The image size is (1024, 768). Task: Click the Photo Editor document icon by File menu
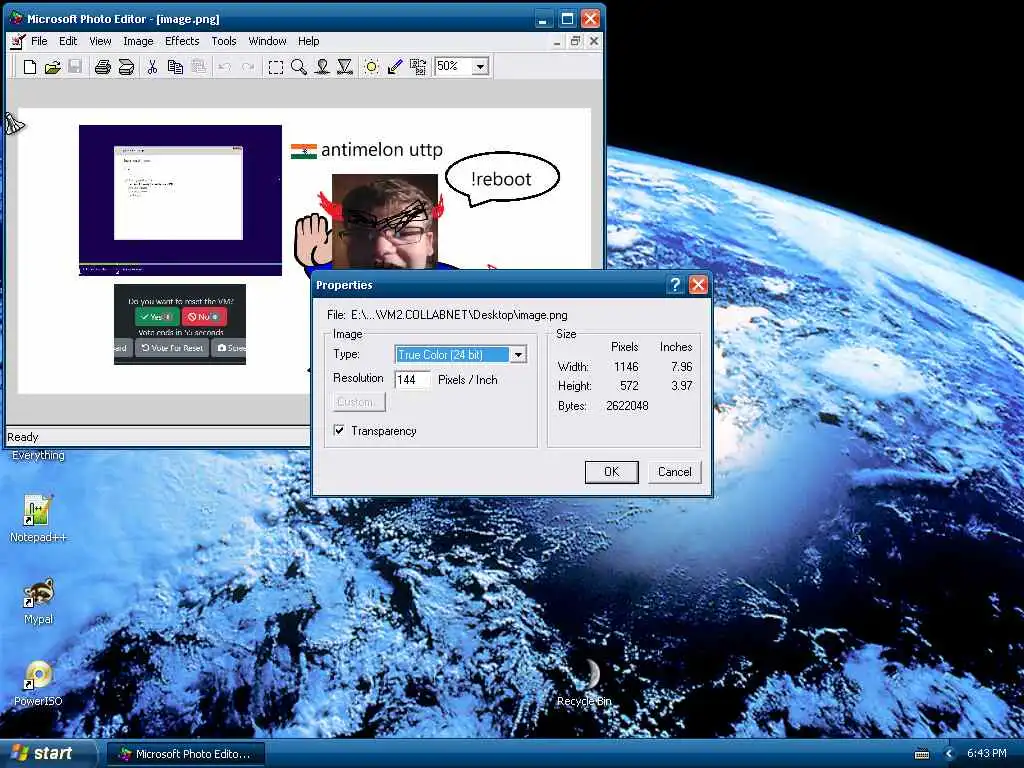18,41
